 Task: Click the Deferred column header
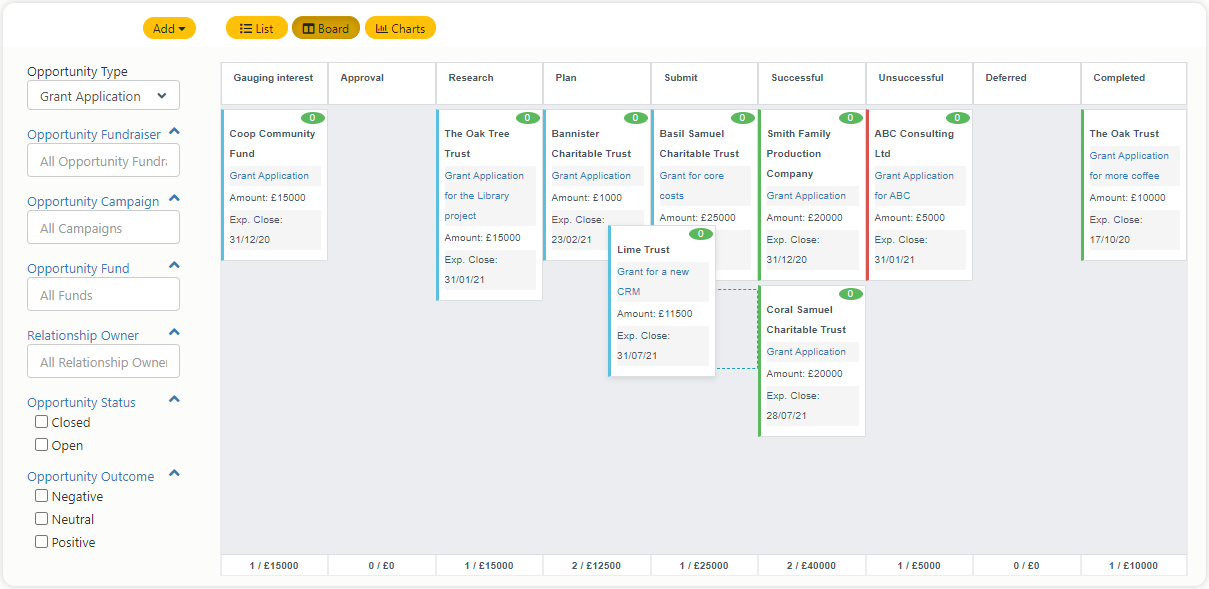coord(1027,83)
